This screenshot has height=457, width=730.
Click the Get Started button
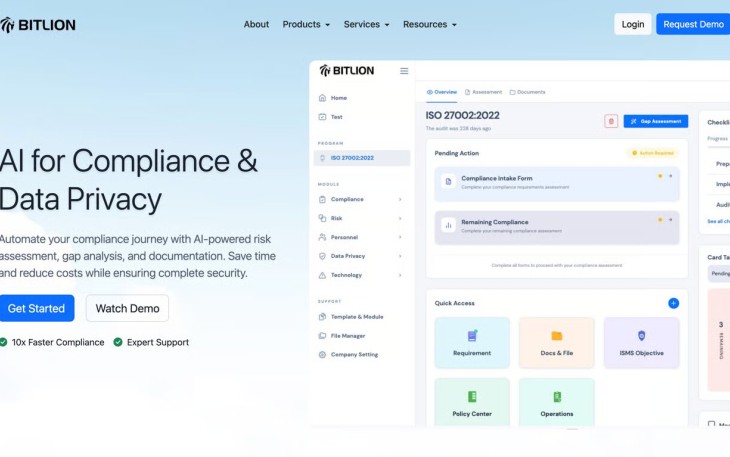pos(36,308)
